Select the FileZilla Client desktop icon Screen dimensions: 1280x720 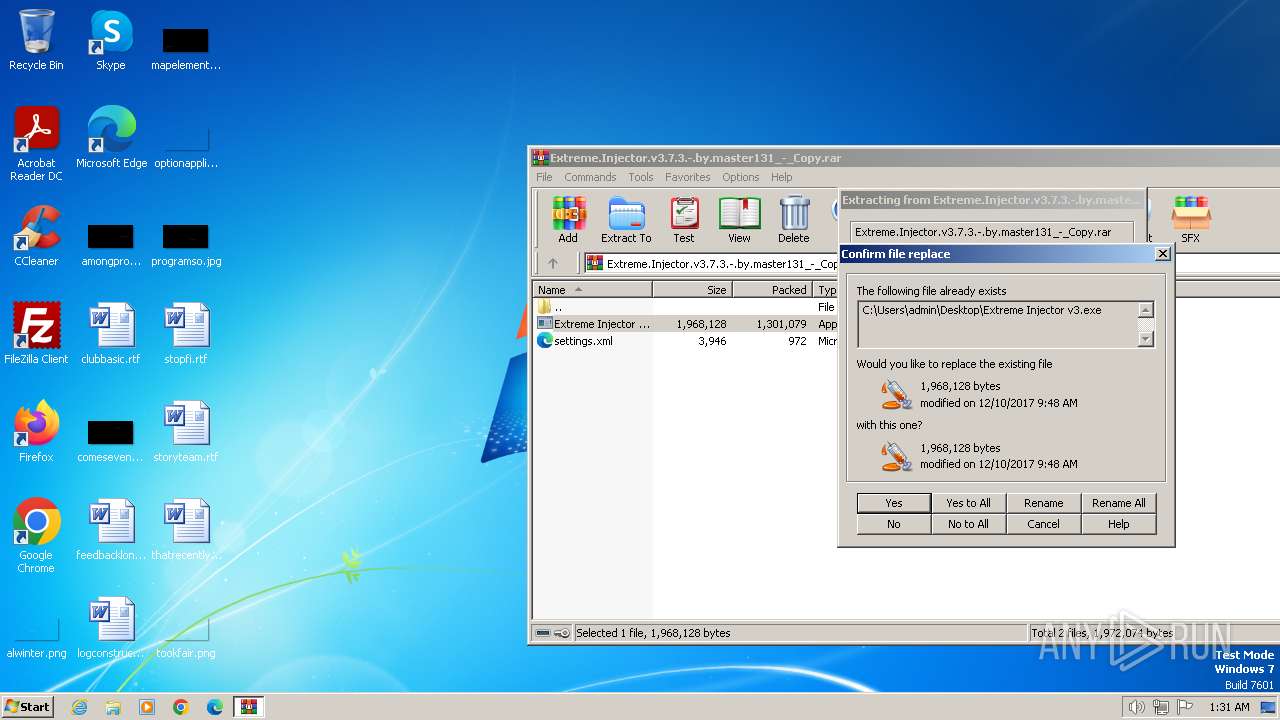point(36,333)
